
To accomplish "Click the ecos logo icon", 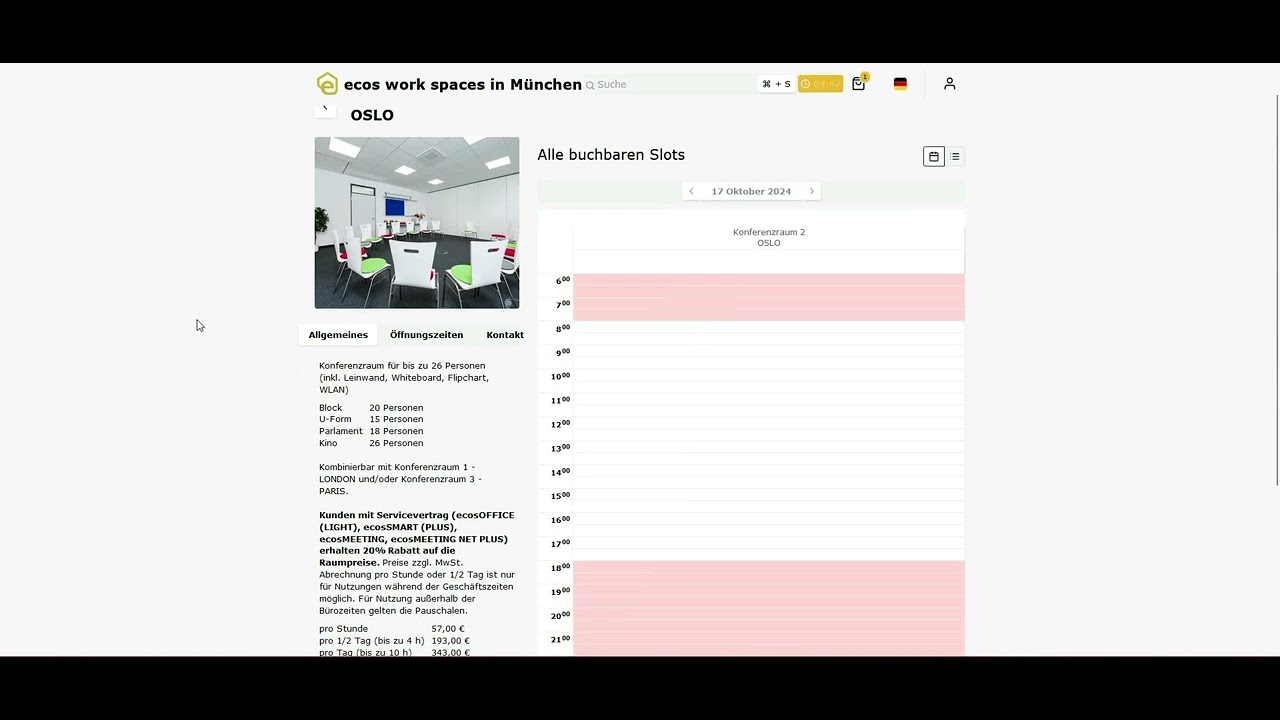I will tap(327, 84).
